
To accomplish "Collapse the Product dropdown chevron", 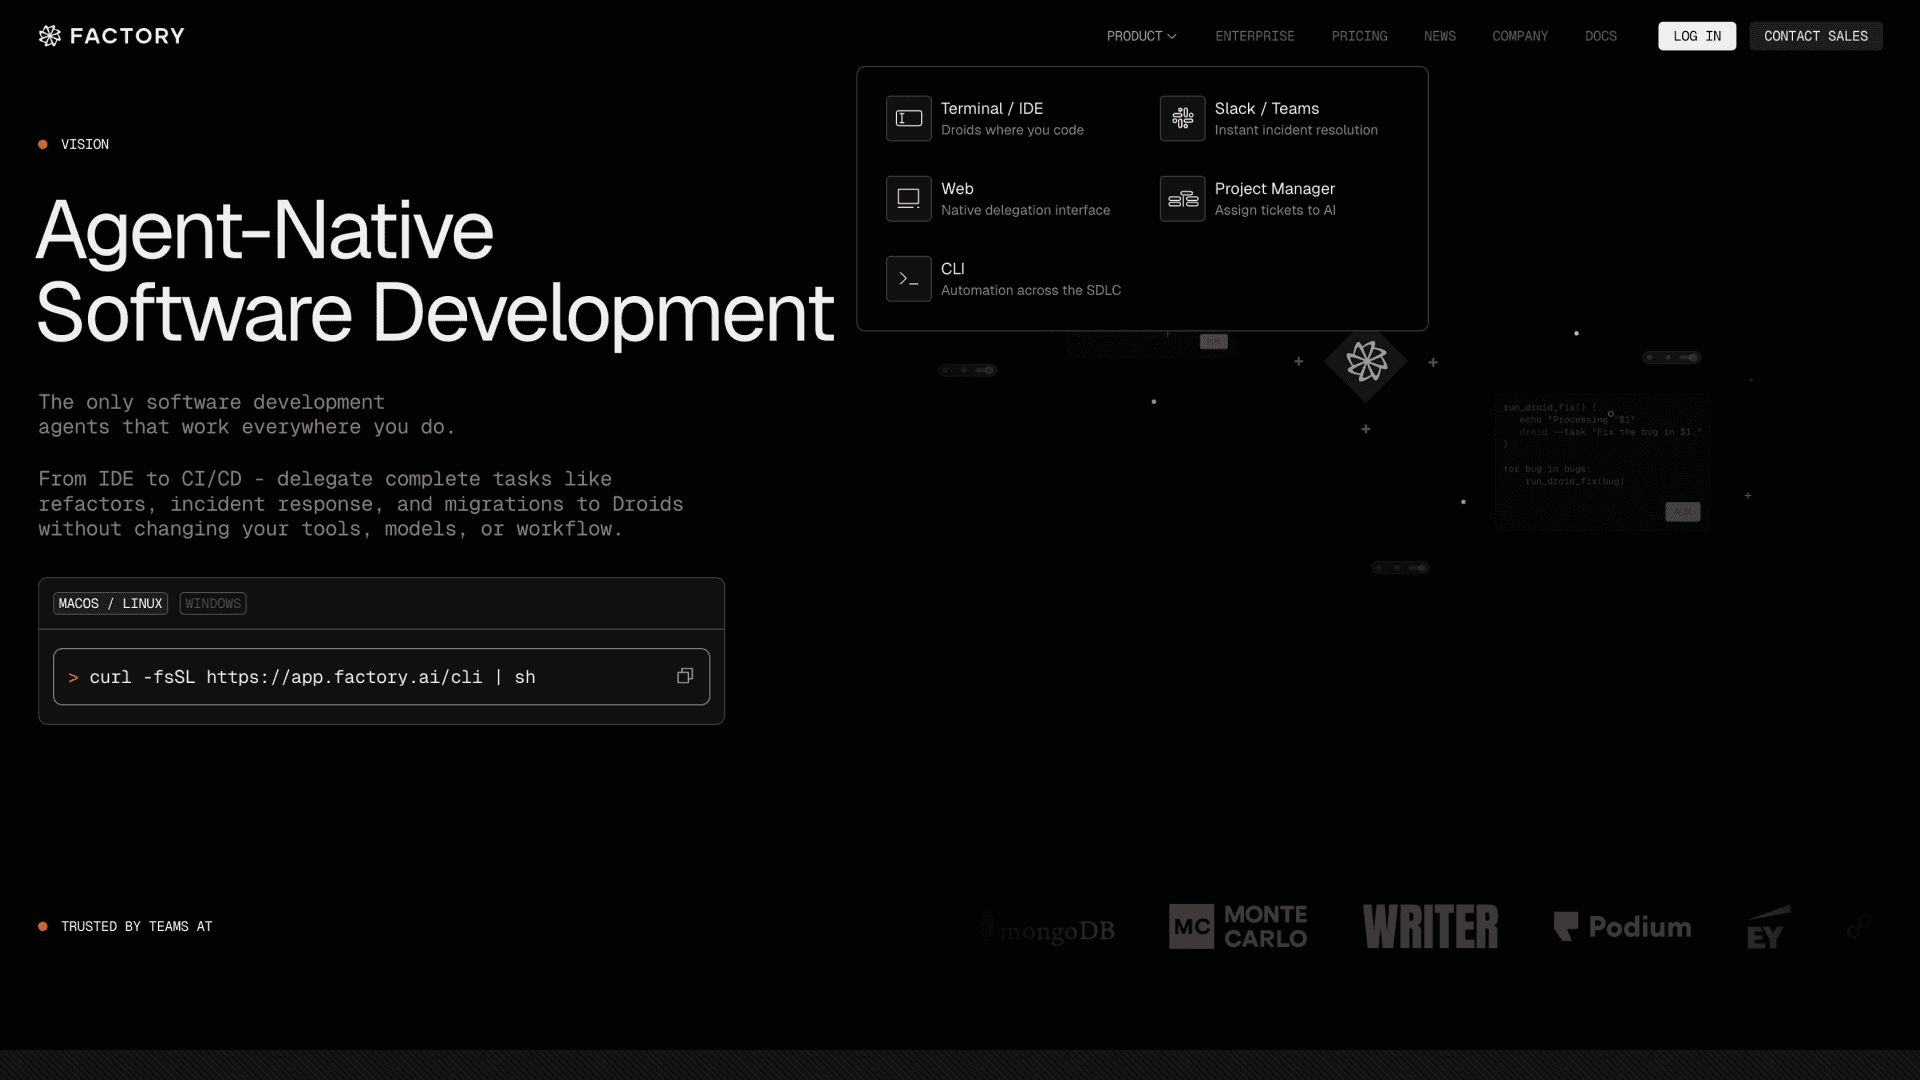I will [x=1172, y=36].
